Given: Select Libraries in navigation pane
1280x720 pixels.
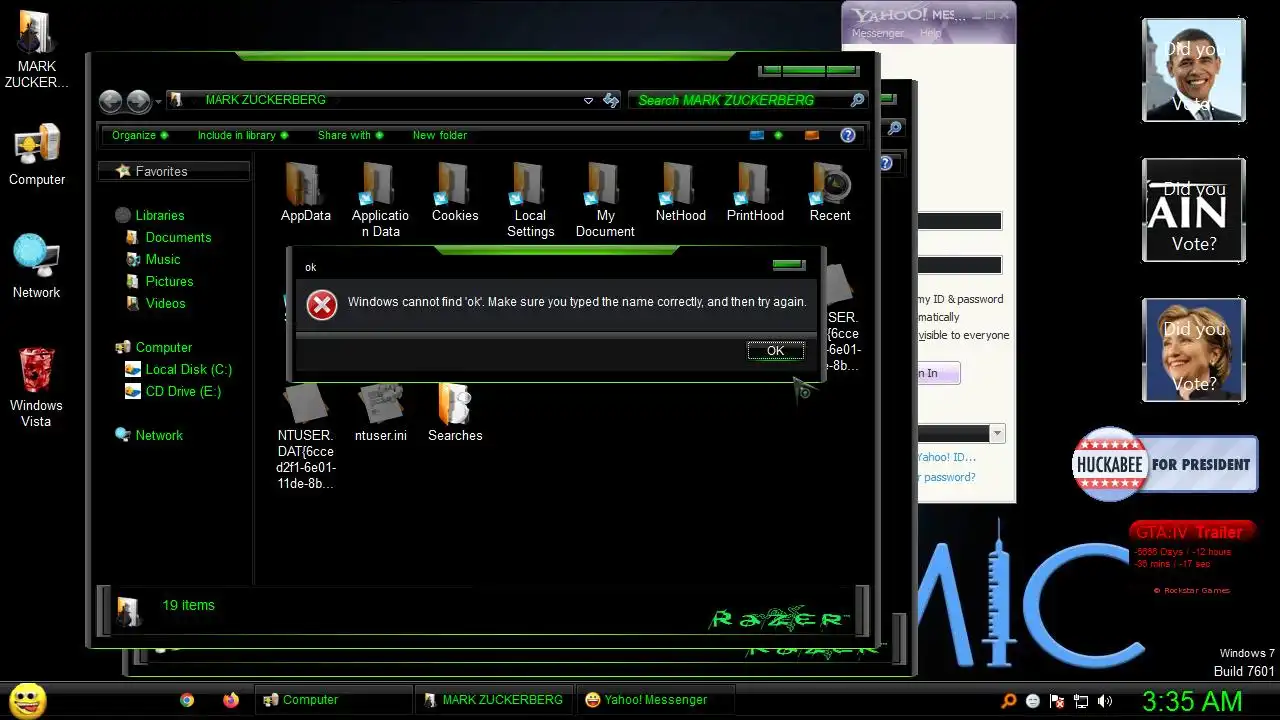Looking at the screenshot, I should click(x=150, y=215).
